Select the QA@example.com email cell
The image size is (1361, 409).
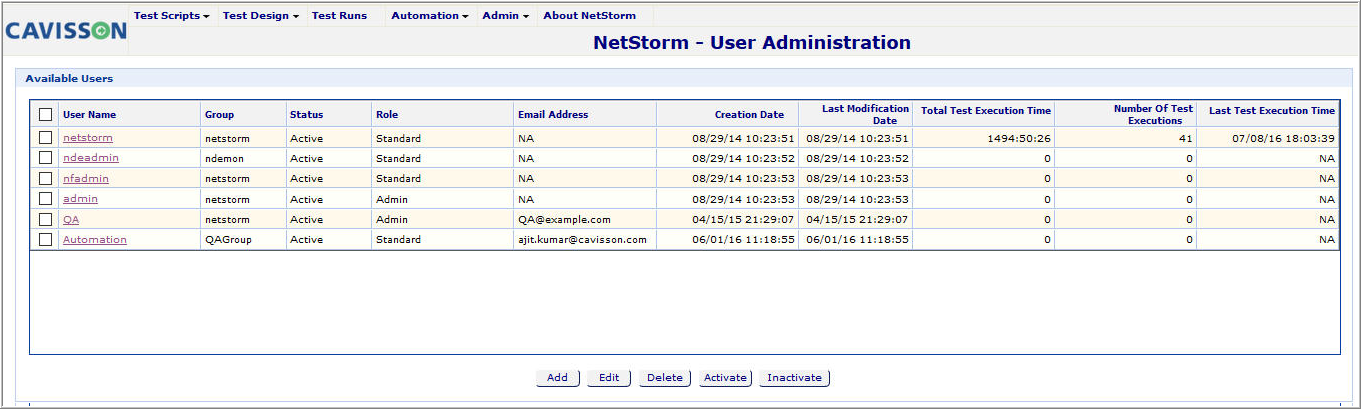[x=564, y=220]
